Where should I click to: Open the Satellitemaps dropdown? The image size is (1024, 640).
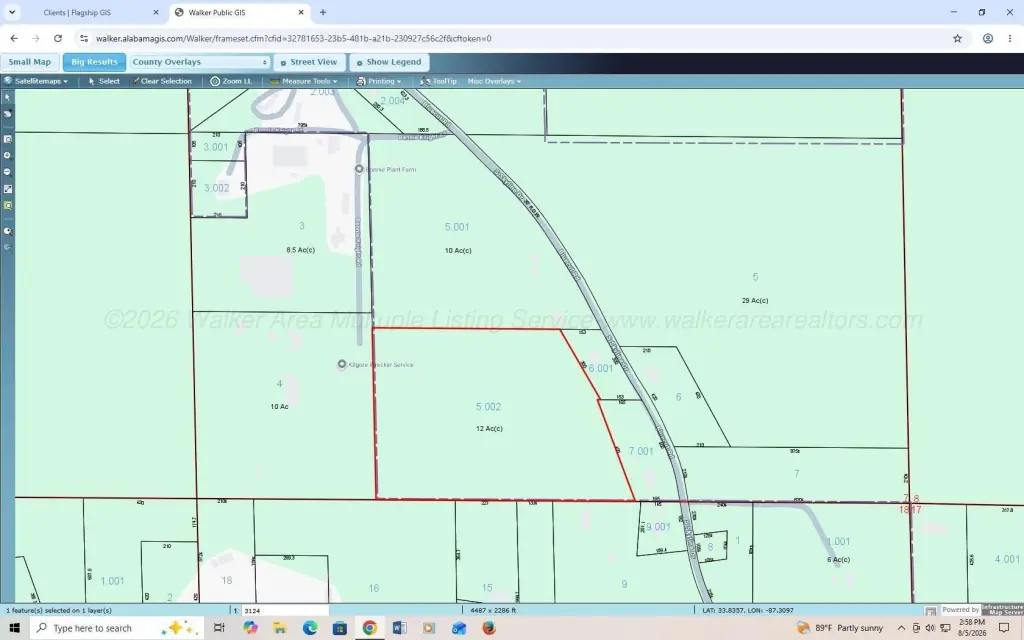click(36, 81)
